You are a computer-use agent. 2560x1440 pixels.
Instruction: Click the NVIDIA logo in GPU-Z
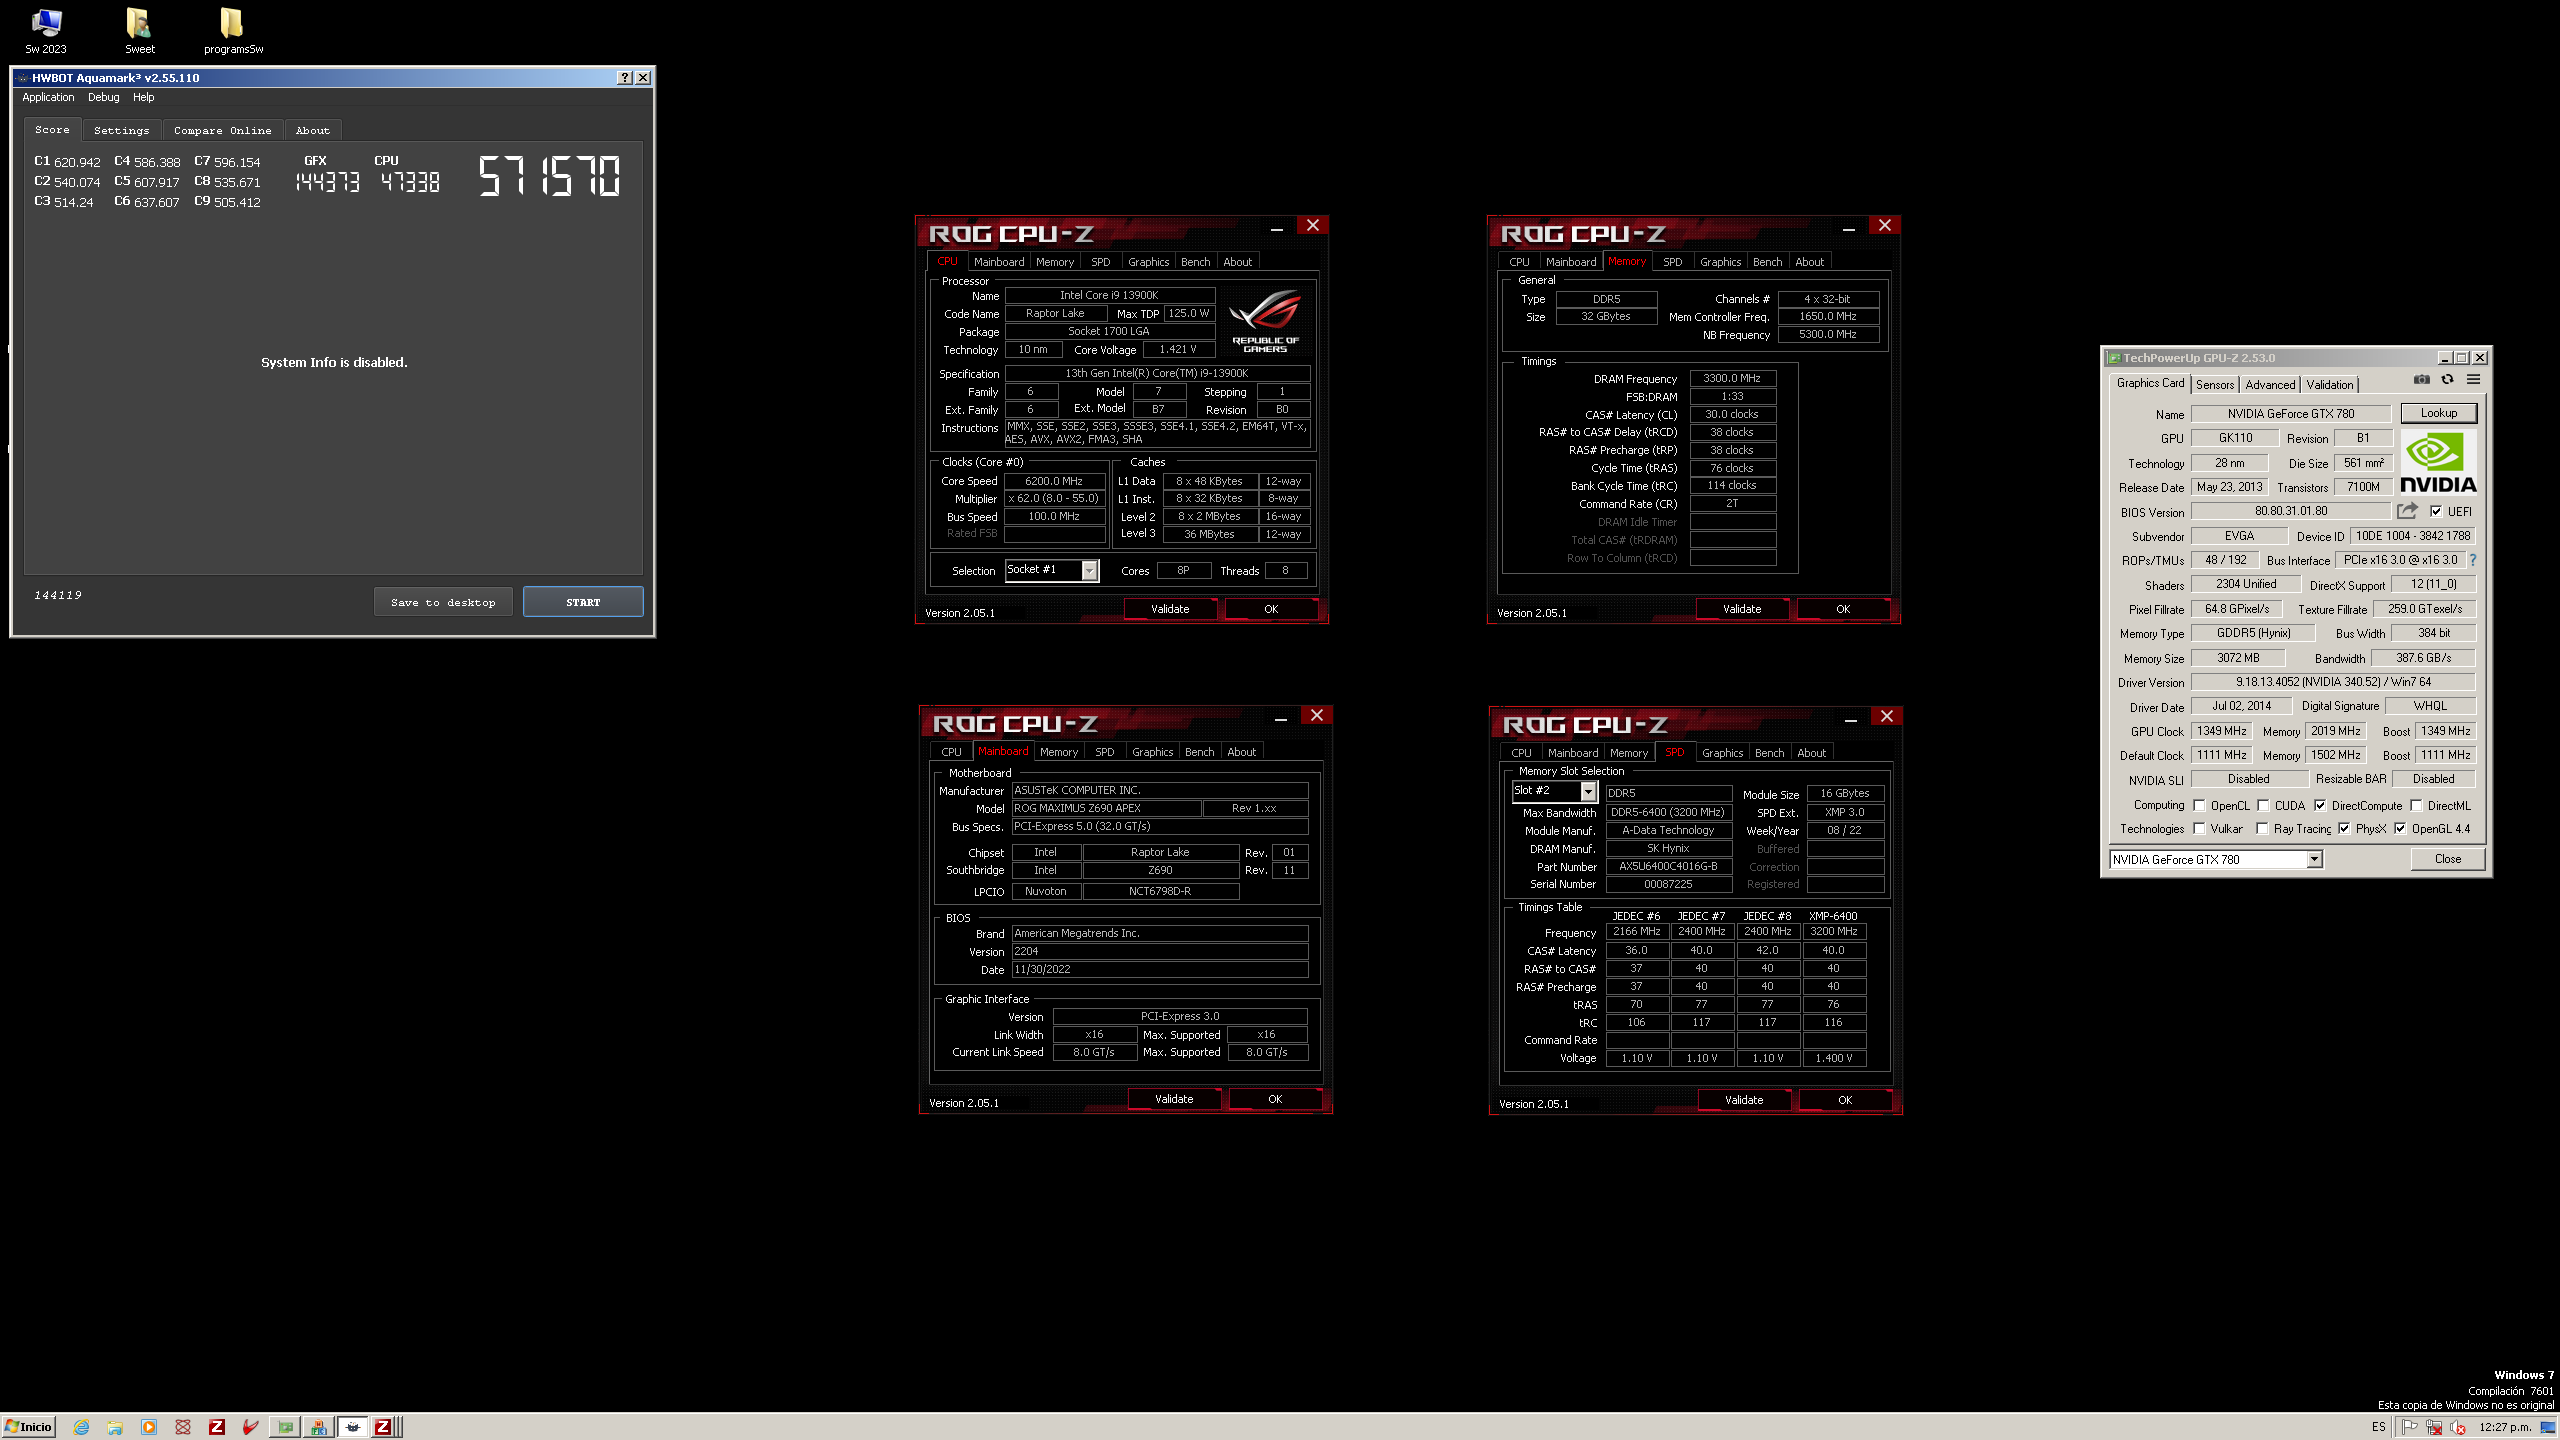(2438, 463)
